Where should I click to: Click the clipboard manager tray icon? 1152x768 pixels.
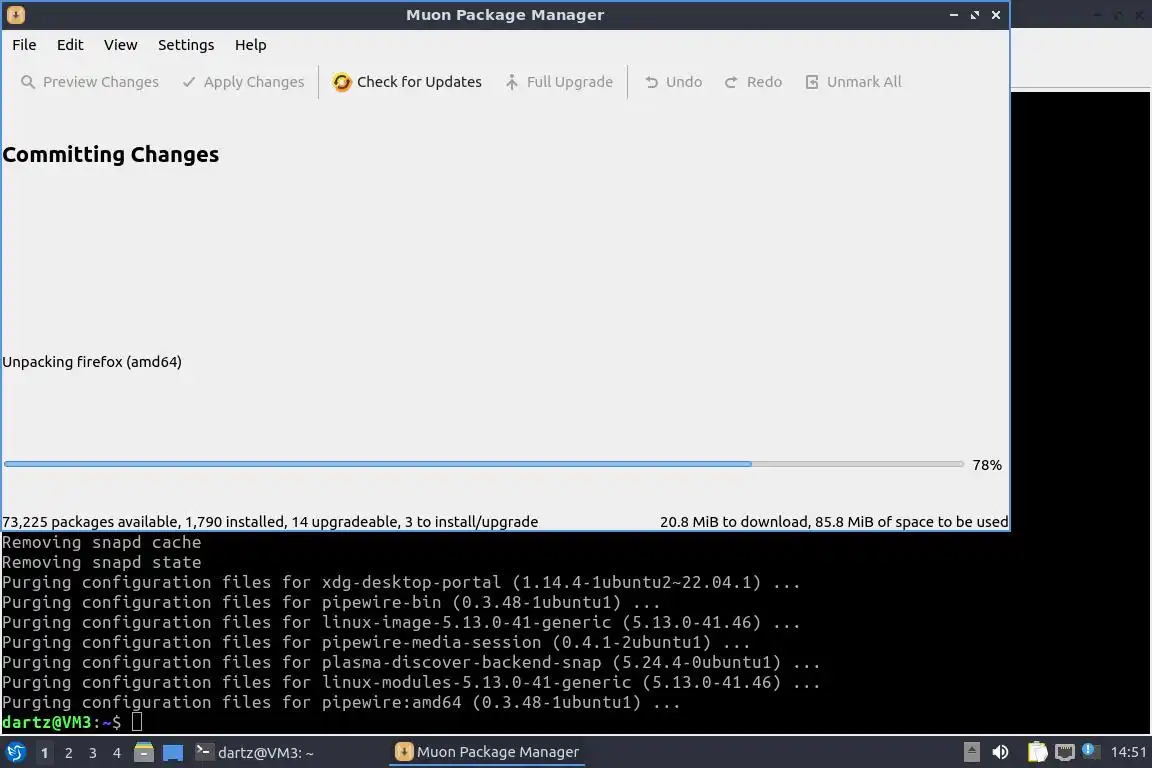pos(1037,752)
